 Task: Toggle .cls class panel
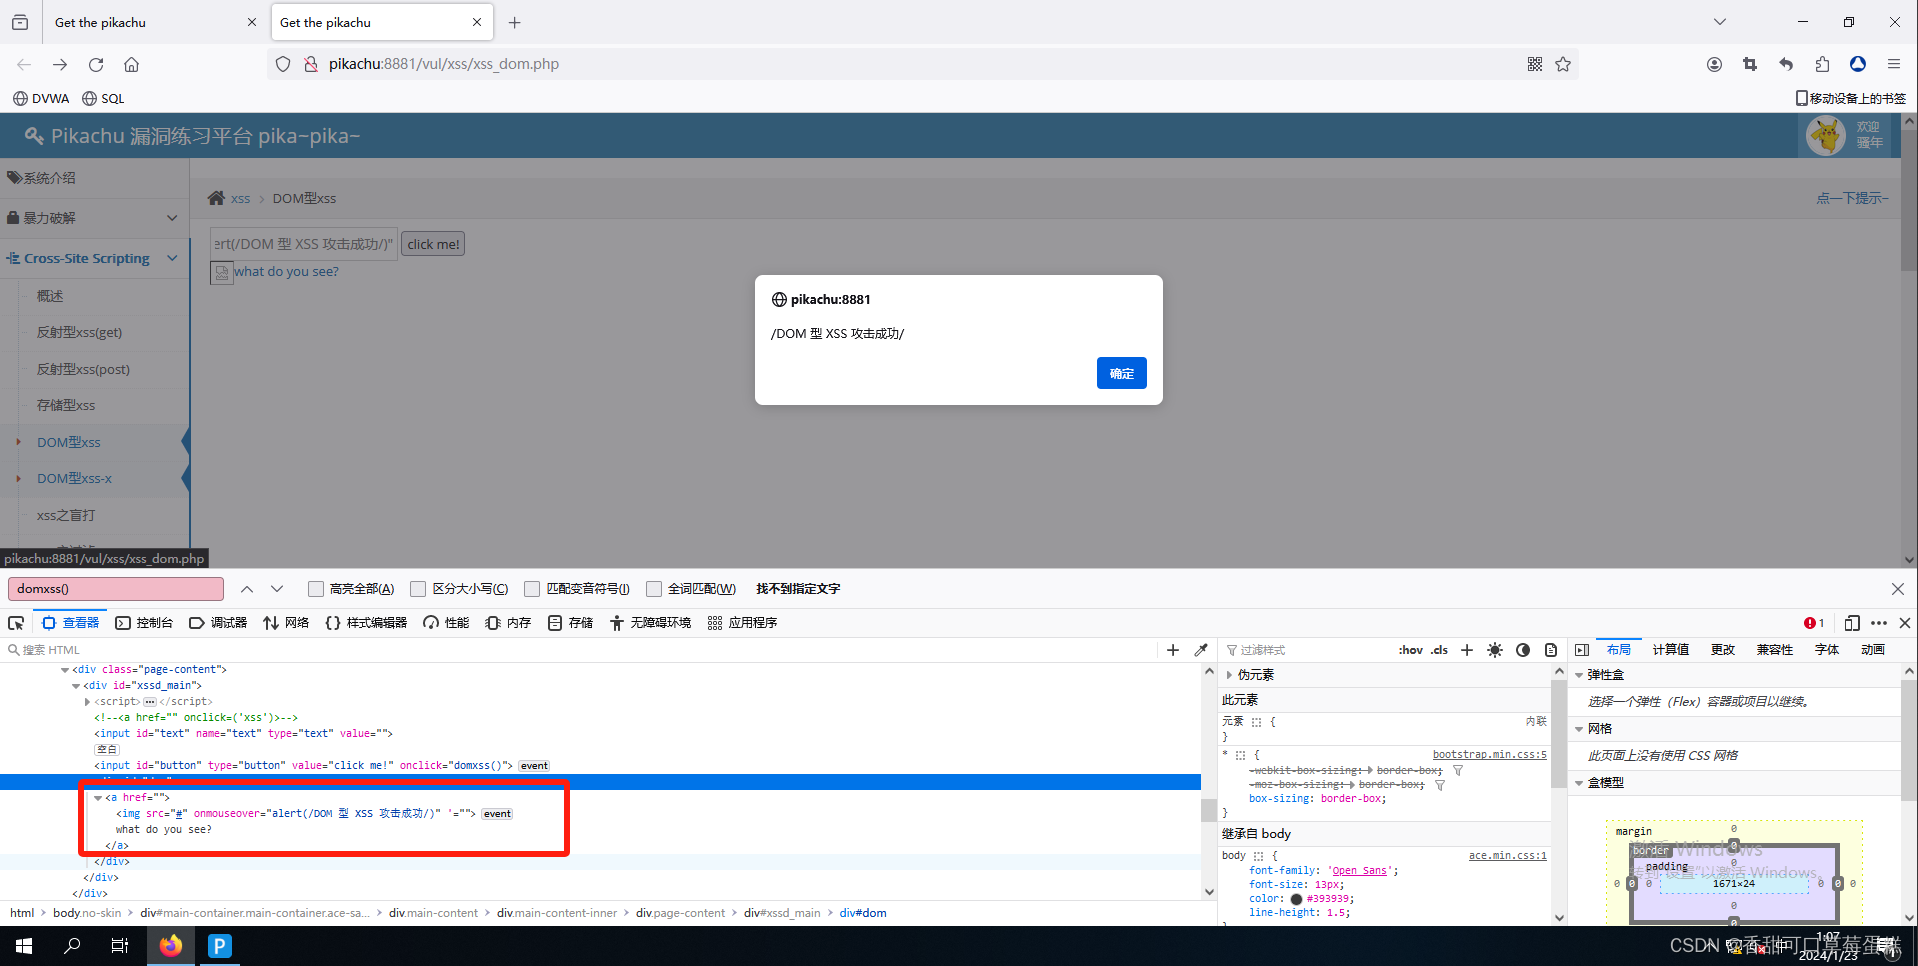pos(1440,650)
